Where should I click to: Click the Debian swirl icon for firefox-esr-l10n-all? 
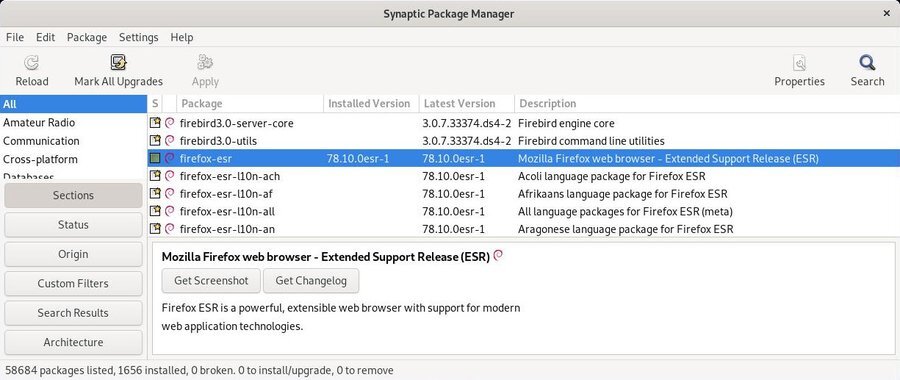(169, 211)
